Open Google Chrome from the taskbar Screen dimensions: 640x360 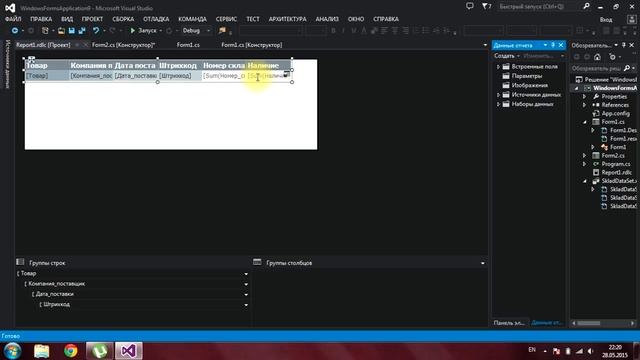(71, 351)
